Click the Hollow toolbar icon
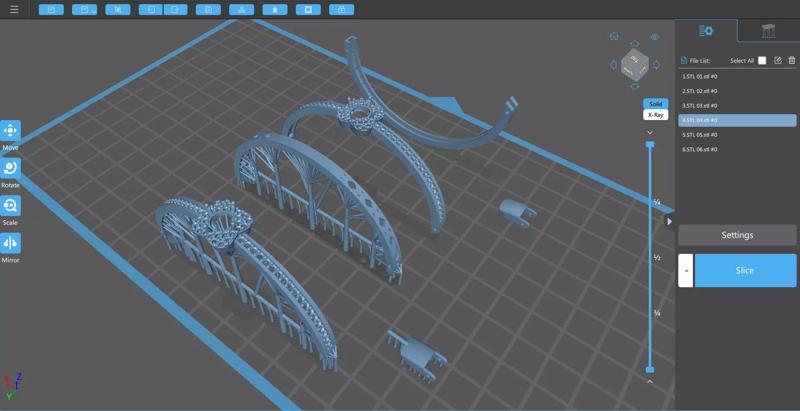Screen dimensions: 800x411 click(275, 9)
